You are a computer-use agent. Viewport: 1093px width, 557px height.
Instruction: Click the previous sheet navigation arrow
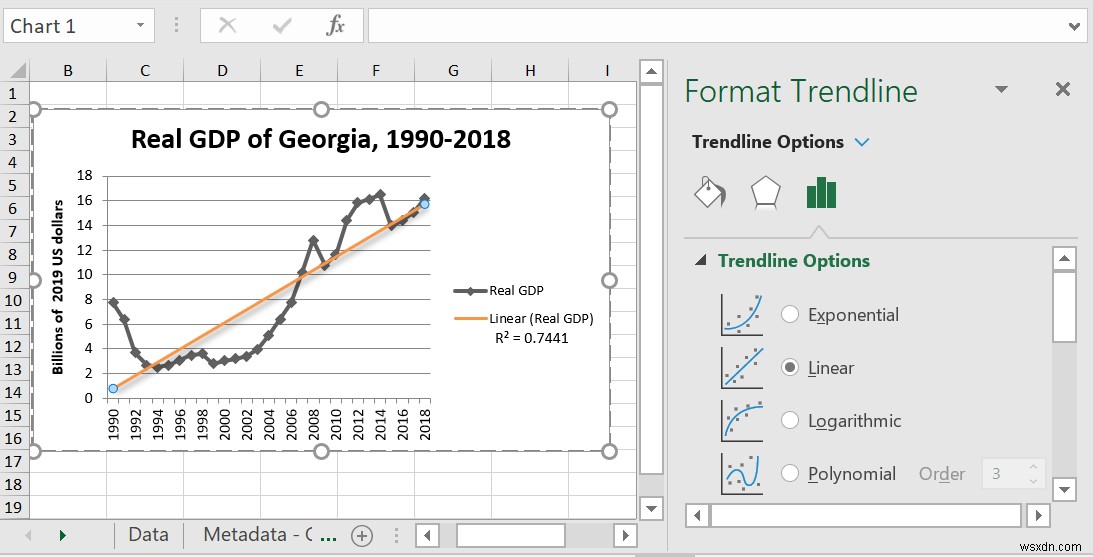(x=29, y=535)
